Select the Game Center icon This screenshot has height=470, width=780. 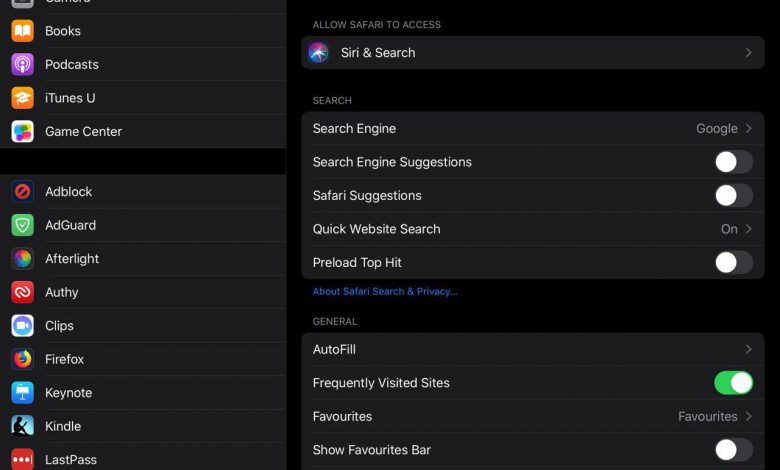(22, 131)
